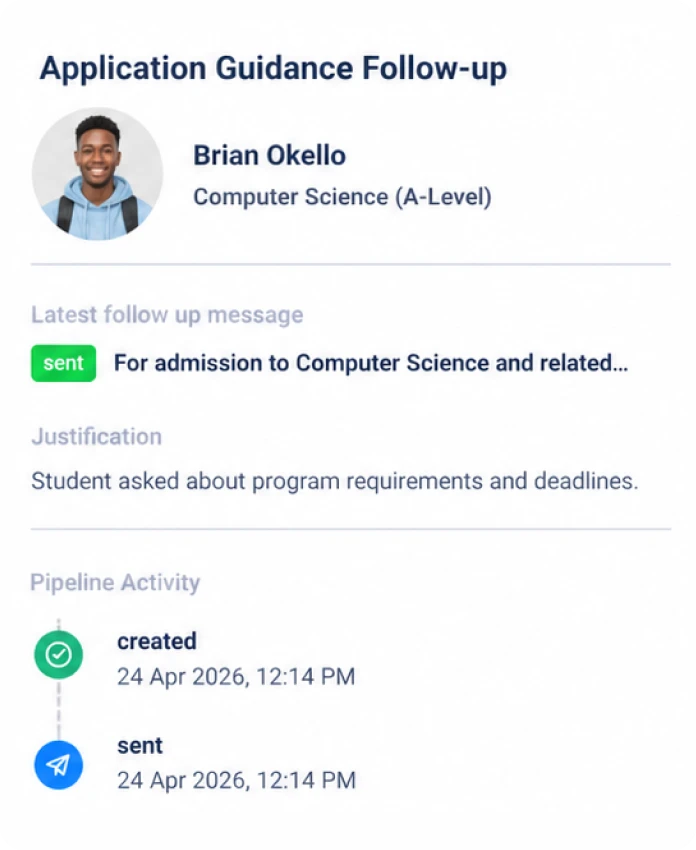The height and width of the screenshot is (850, 696).
Task: Click the created event timestamp
Action: (x=236, y=676)
